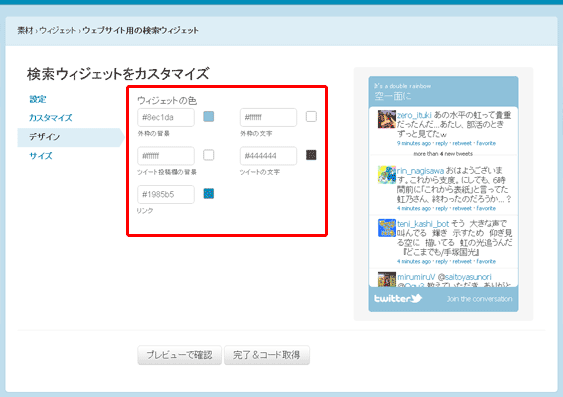Click the リンク color input #1985b5

(166, 195)
